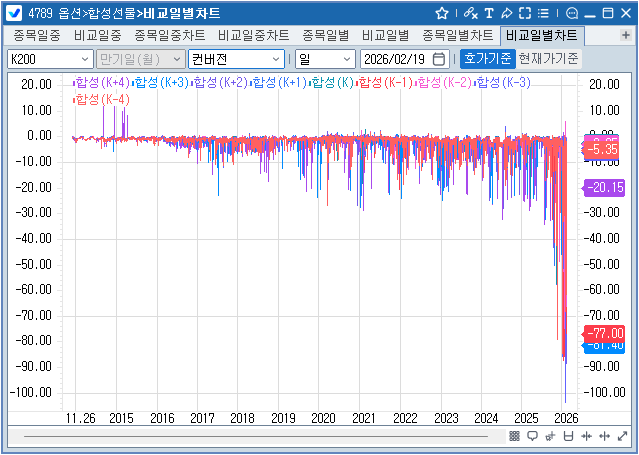Open the 일 period dropdown
639x455 pixels.
[x=324, y=59]
